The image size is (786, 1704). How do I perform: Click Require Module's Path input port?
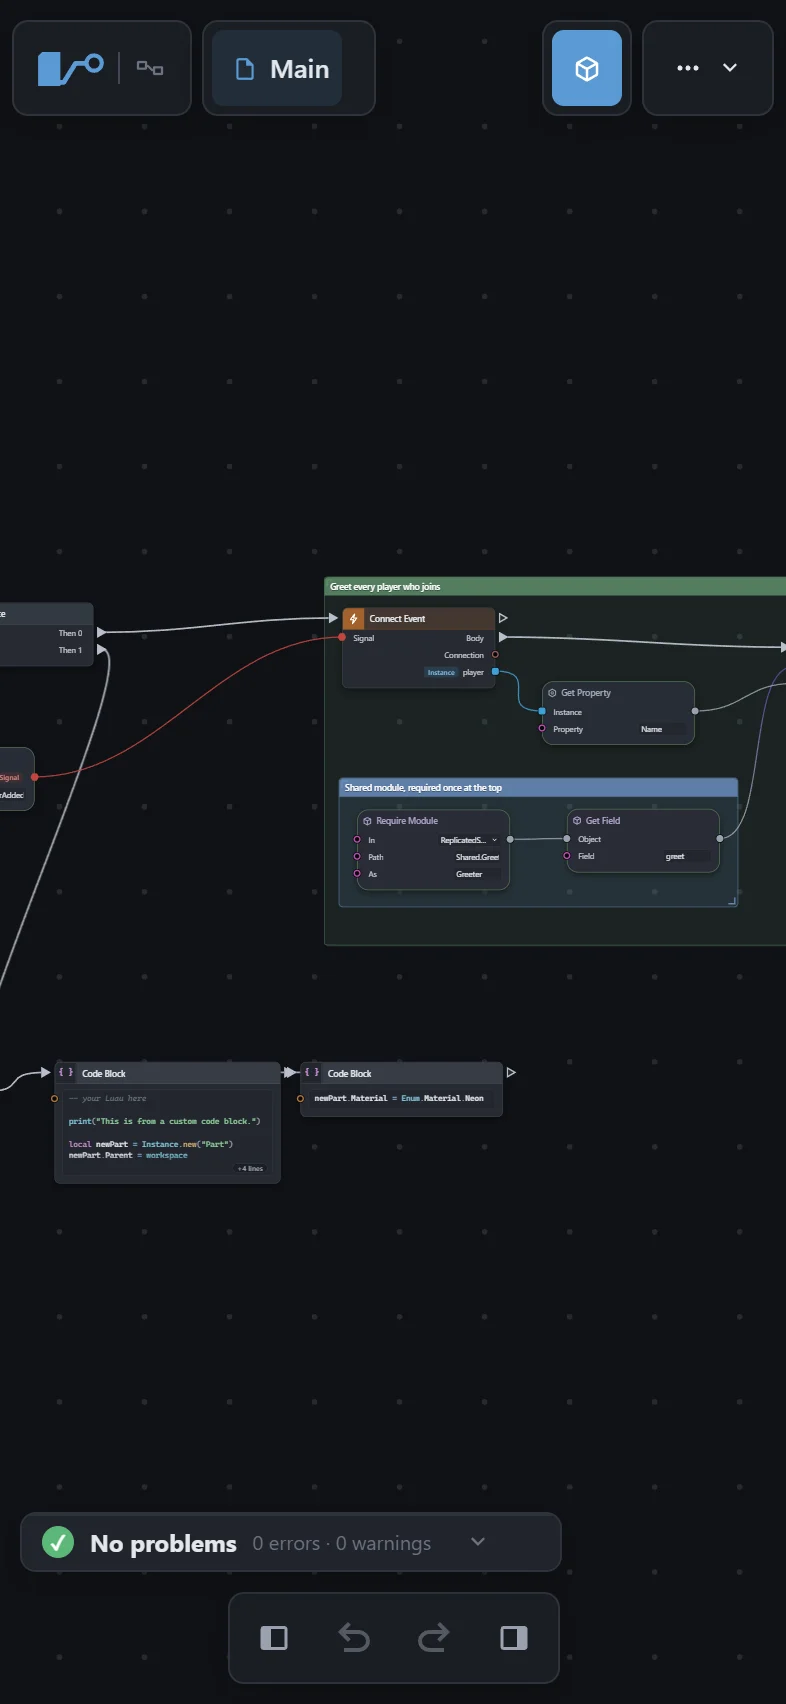357,856
